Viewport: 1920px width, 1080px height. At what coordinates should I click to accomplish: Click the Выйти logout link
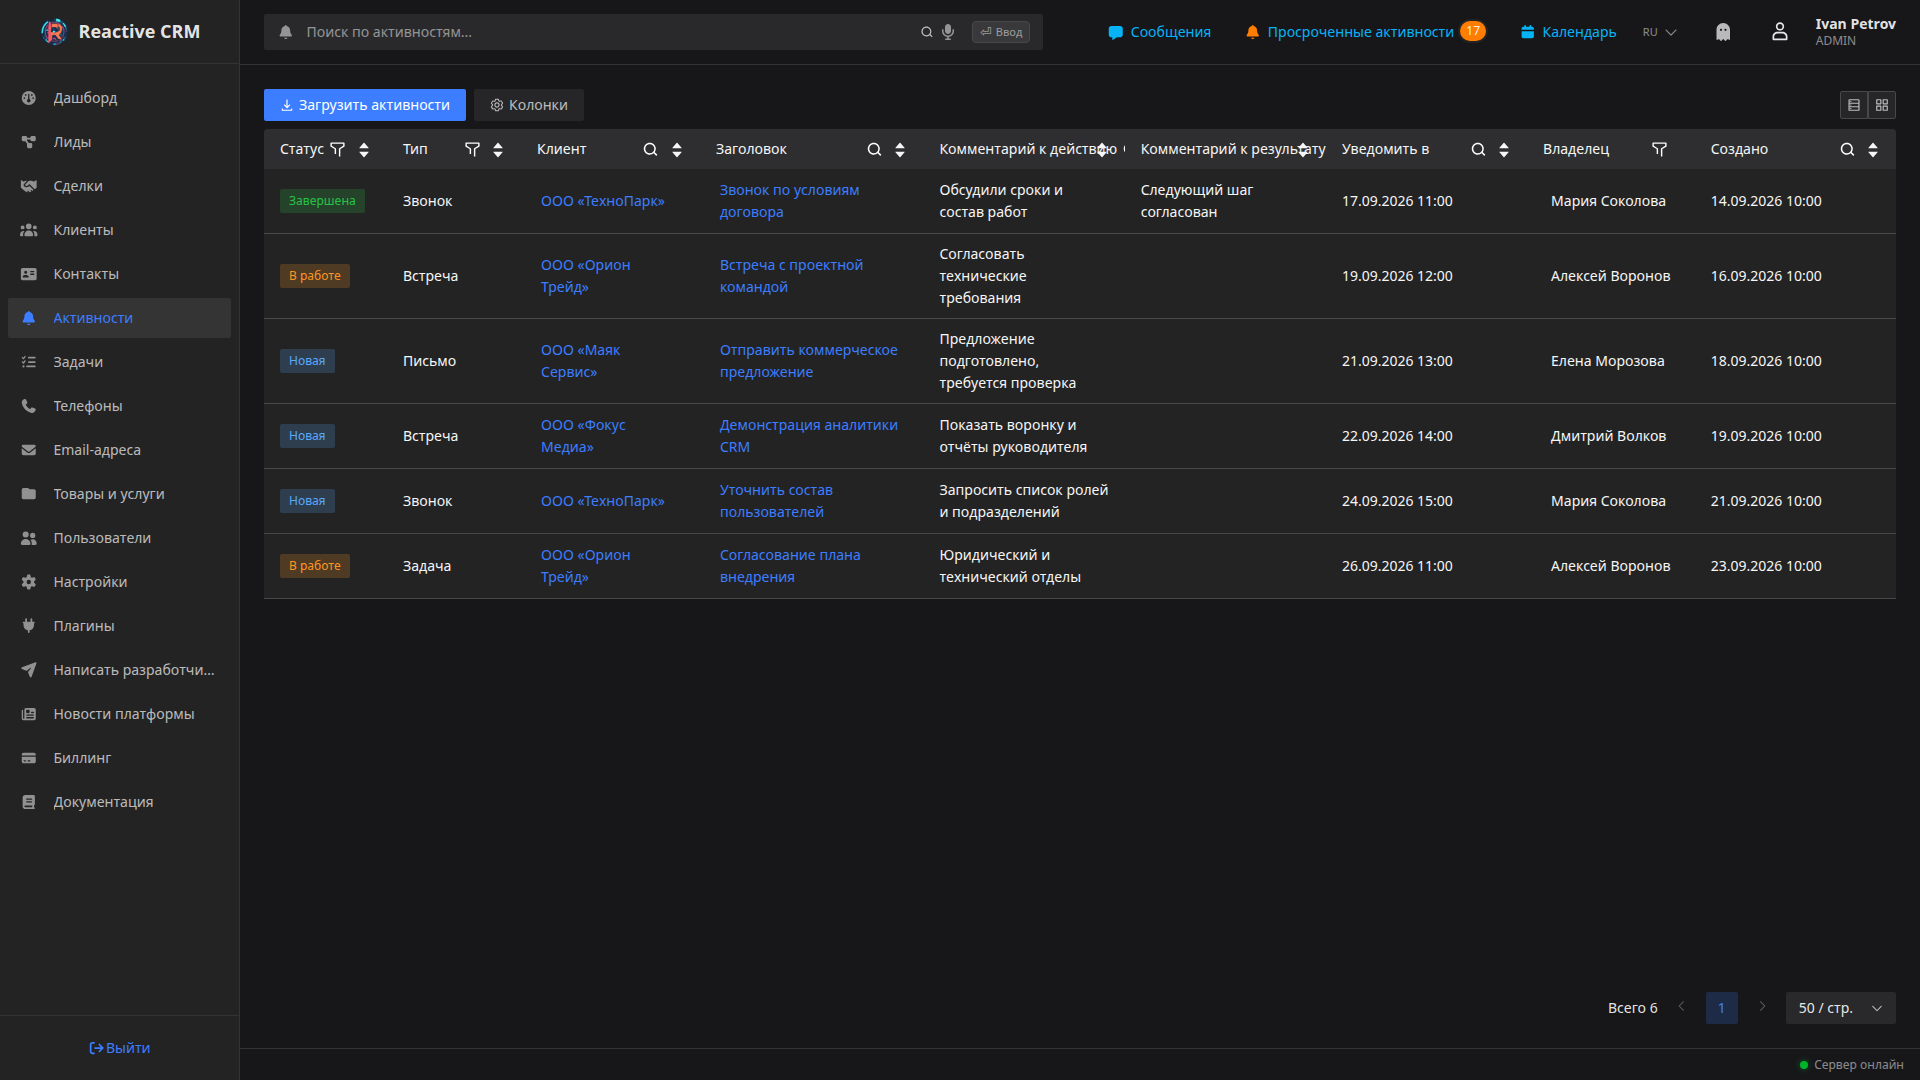tap(119, 1048)
